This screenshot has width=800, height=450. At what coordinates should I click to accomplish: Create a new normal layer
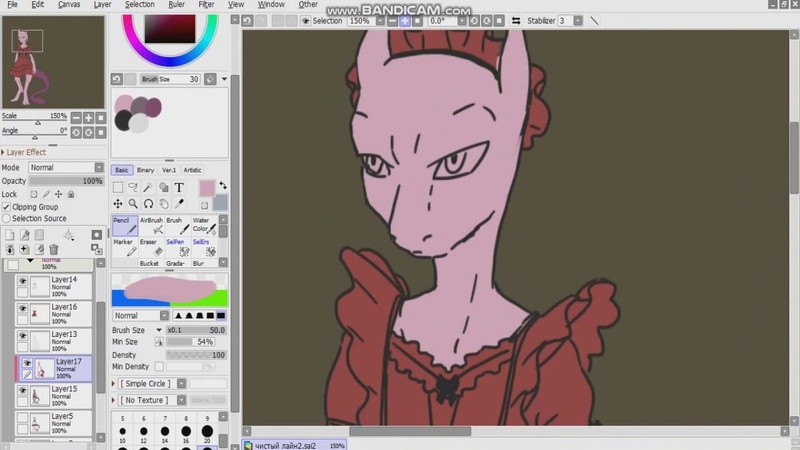[10, 235]
